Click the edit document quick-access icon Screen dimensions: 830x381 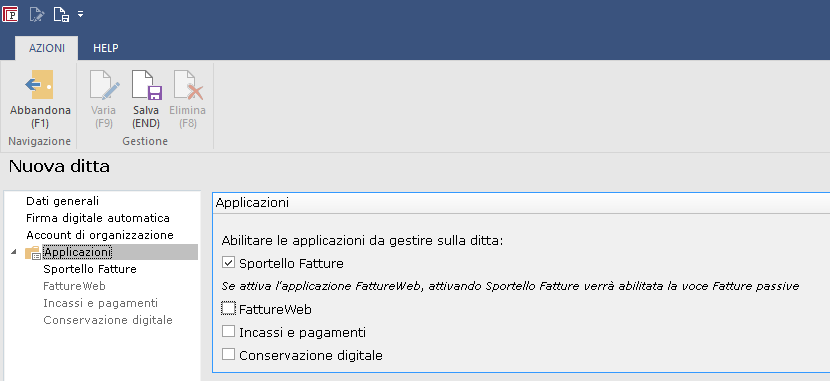37,14
